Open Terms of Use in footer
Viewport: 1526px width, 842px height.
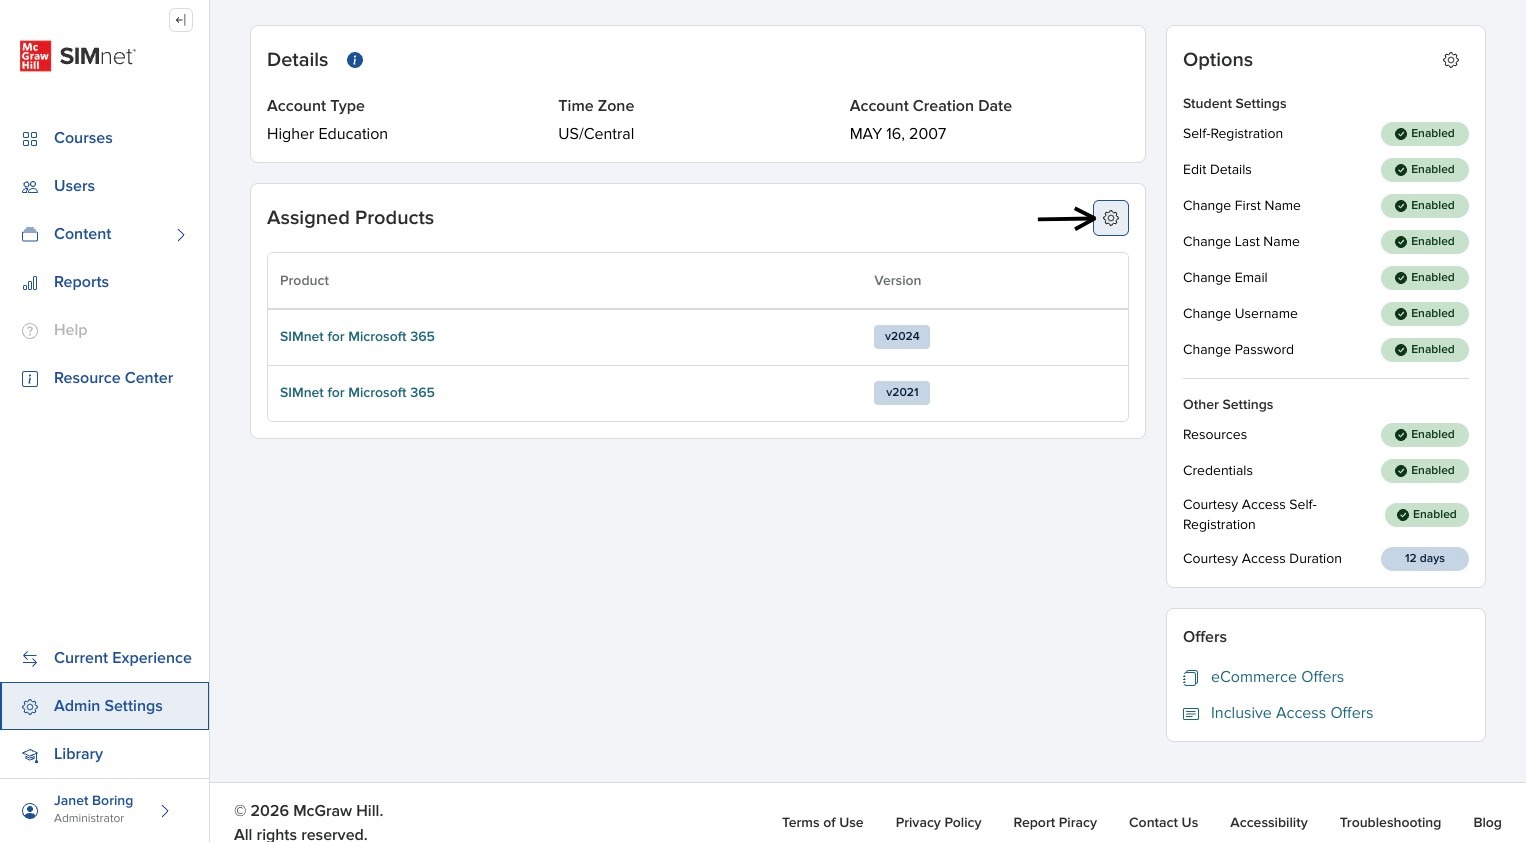click(x=822, y=823)
